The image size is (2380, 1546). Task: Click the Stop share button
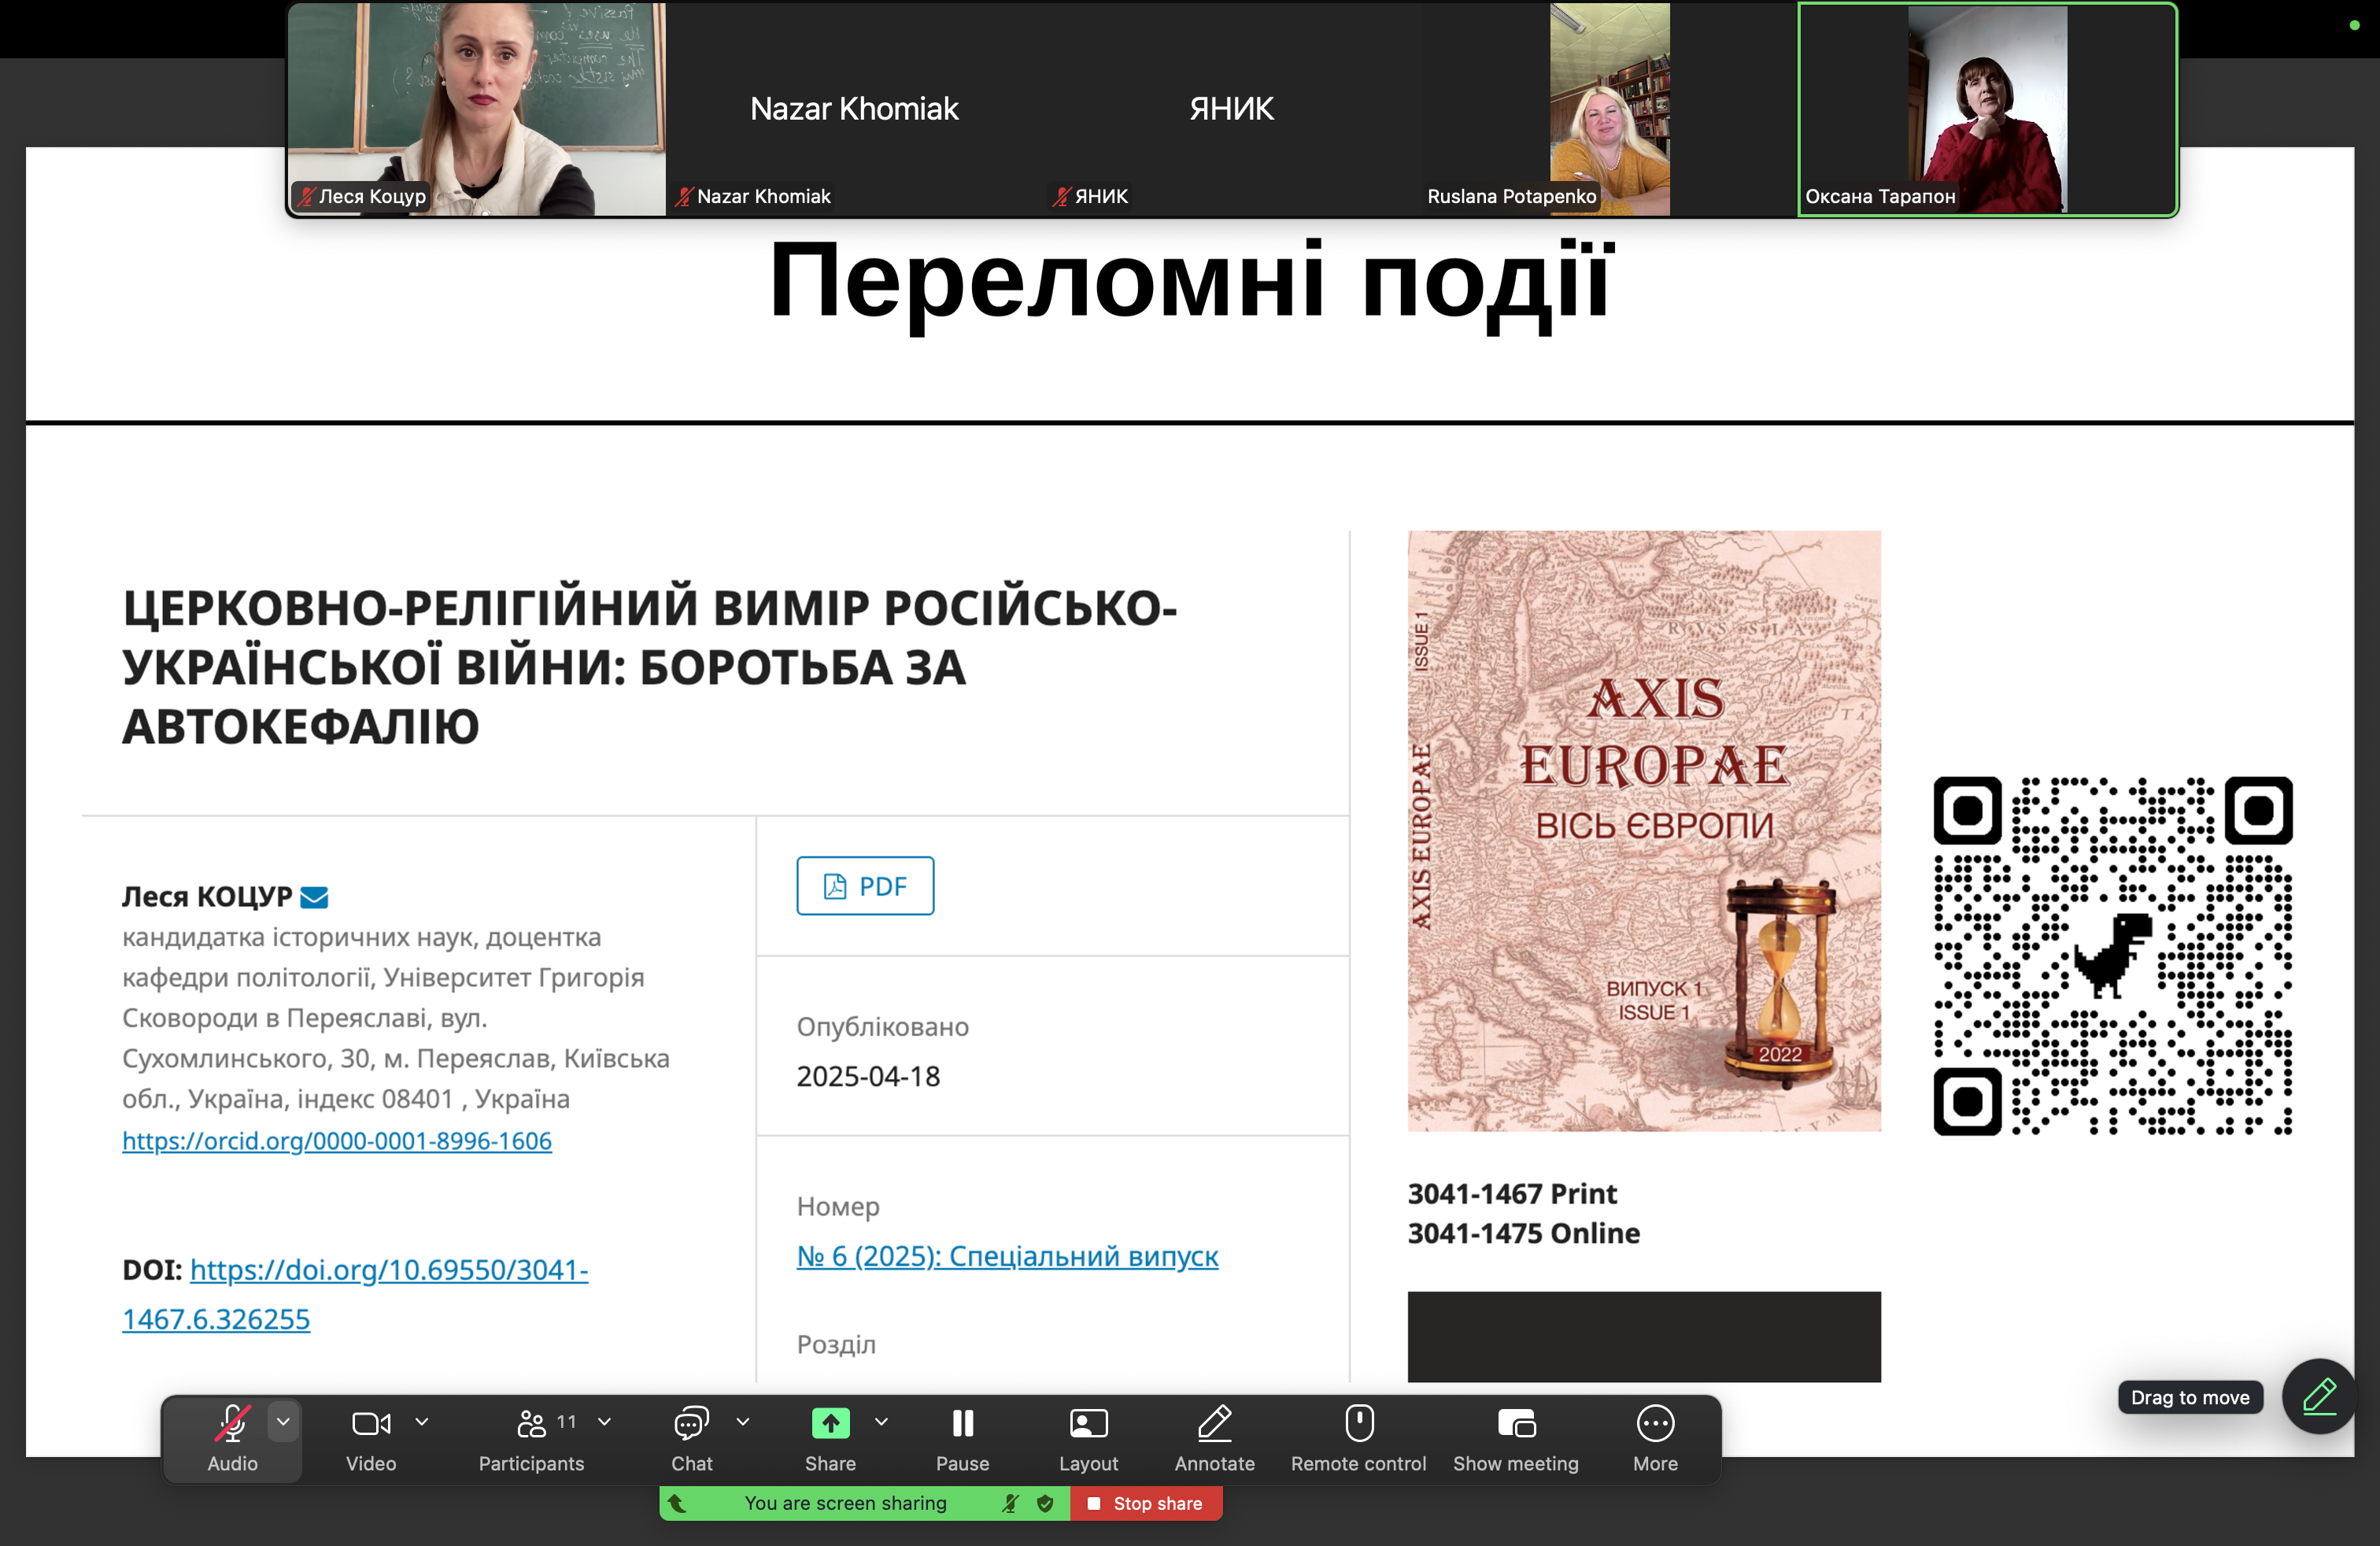pos(1146,1503)
